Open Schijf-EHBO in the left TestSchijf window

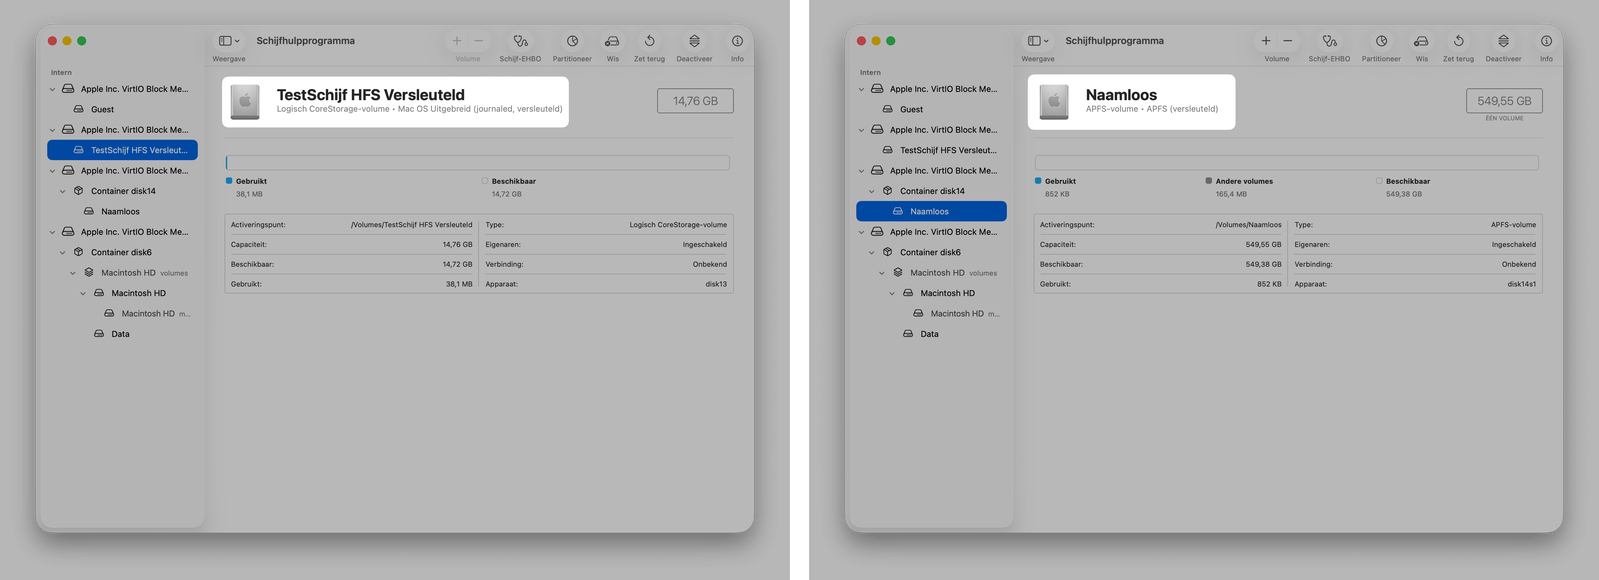tap(520, 41)
